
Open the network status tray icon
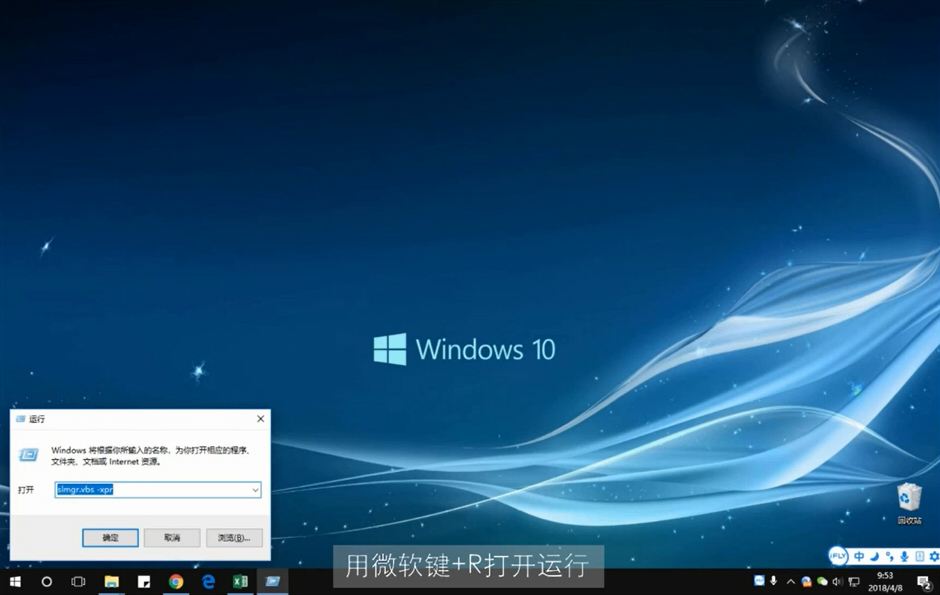(x=854, y=581)
